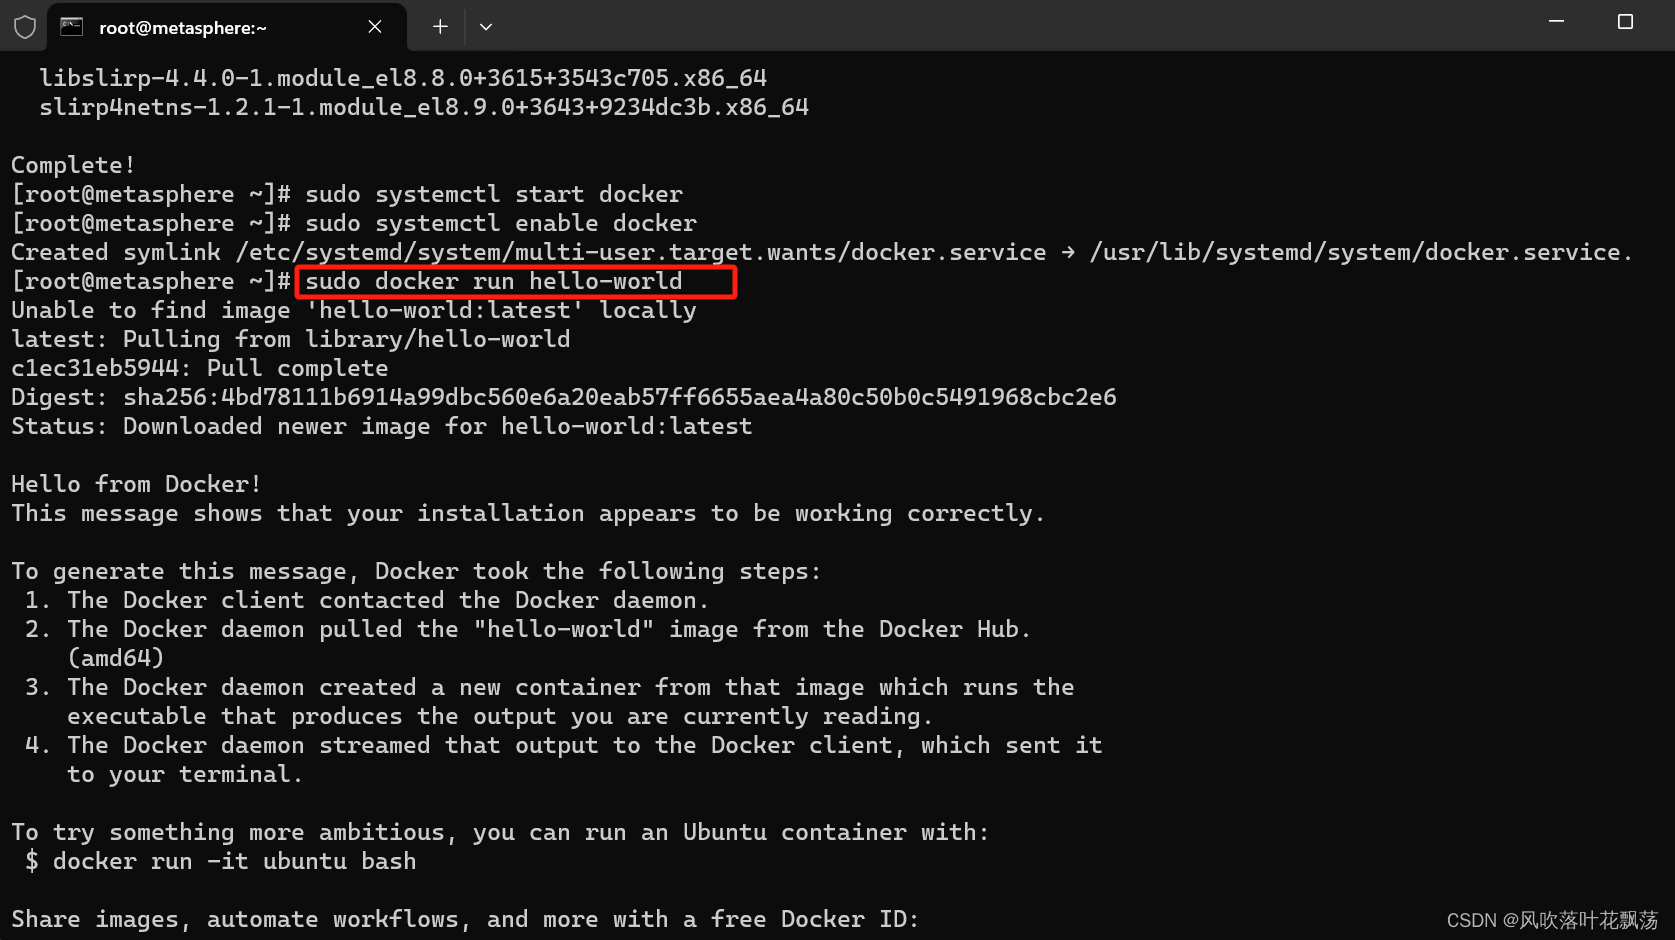Click the administrator shield icon in title bar
This screenshot has width=1675, height=940.
point(25,27)
